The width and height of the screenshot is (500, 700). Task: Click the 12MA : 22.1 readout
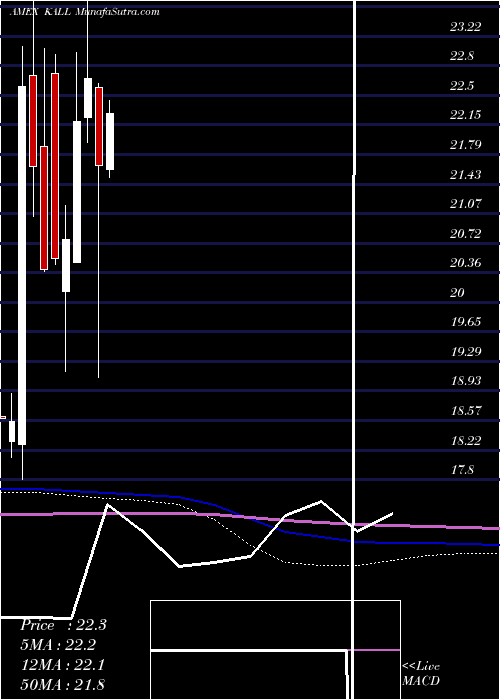pyautogui.click(x=62, y=665)
